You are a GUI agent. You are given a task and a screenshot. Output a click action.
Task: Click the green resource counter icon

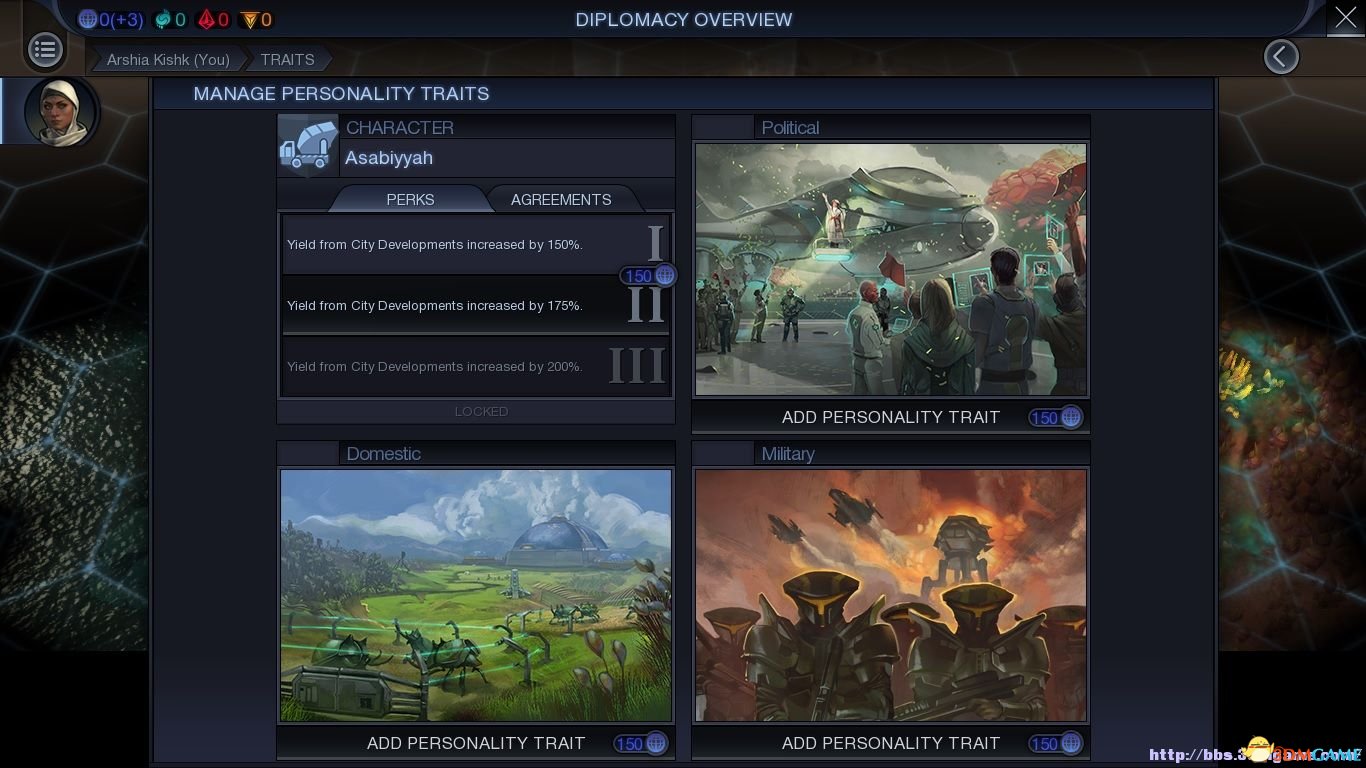163,19
